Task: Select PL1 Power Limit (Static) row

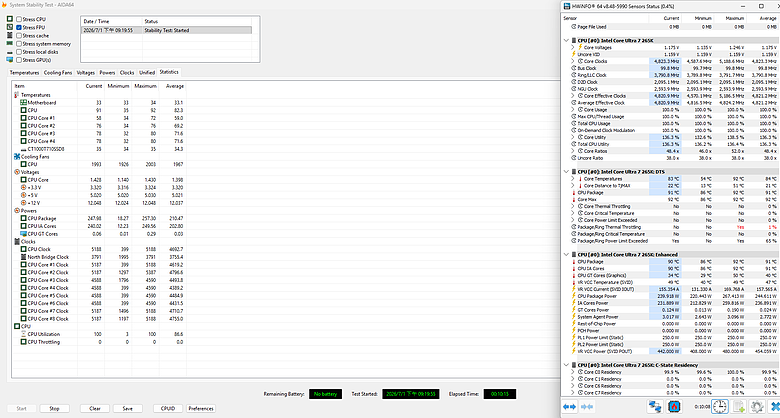Action: (670, 337)
